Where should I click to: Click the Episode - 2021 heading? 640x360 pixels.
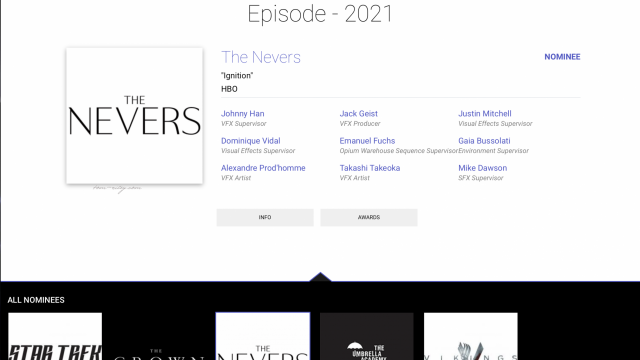320,14
